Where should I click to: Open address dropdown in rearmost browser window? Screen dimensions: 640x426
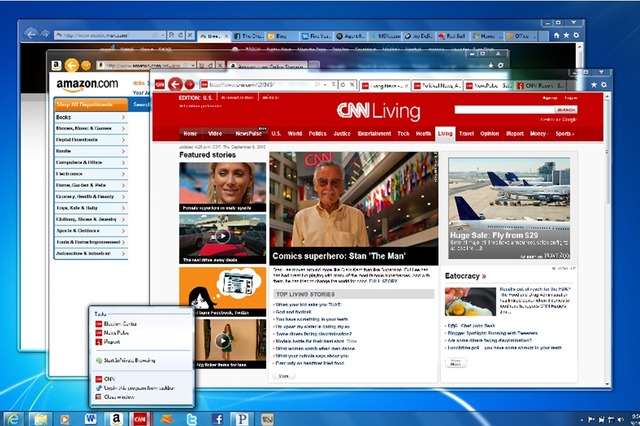point(163,36)
